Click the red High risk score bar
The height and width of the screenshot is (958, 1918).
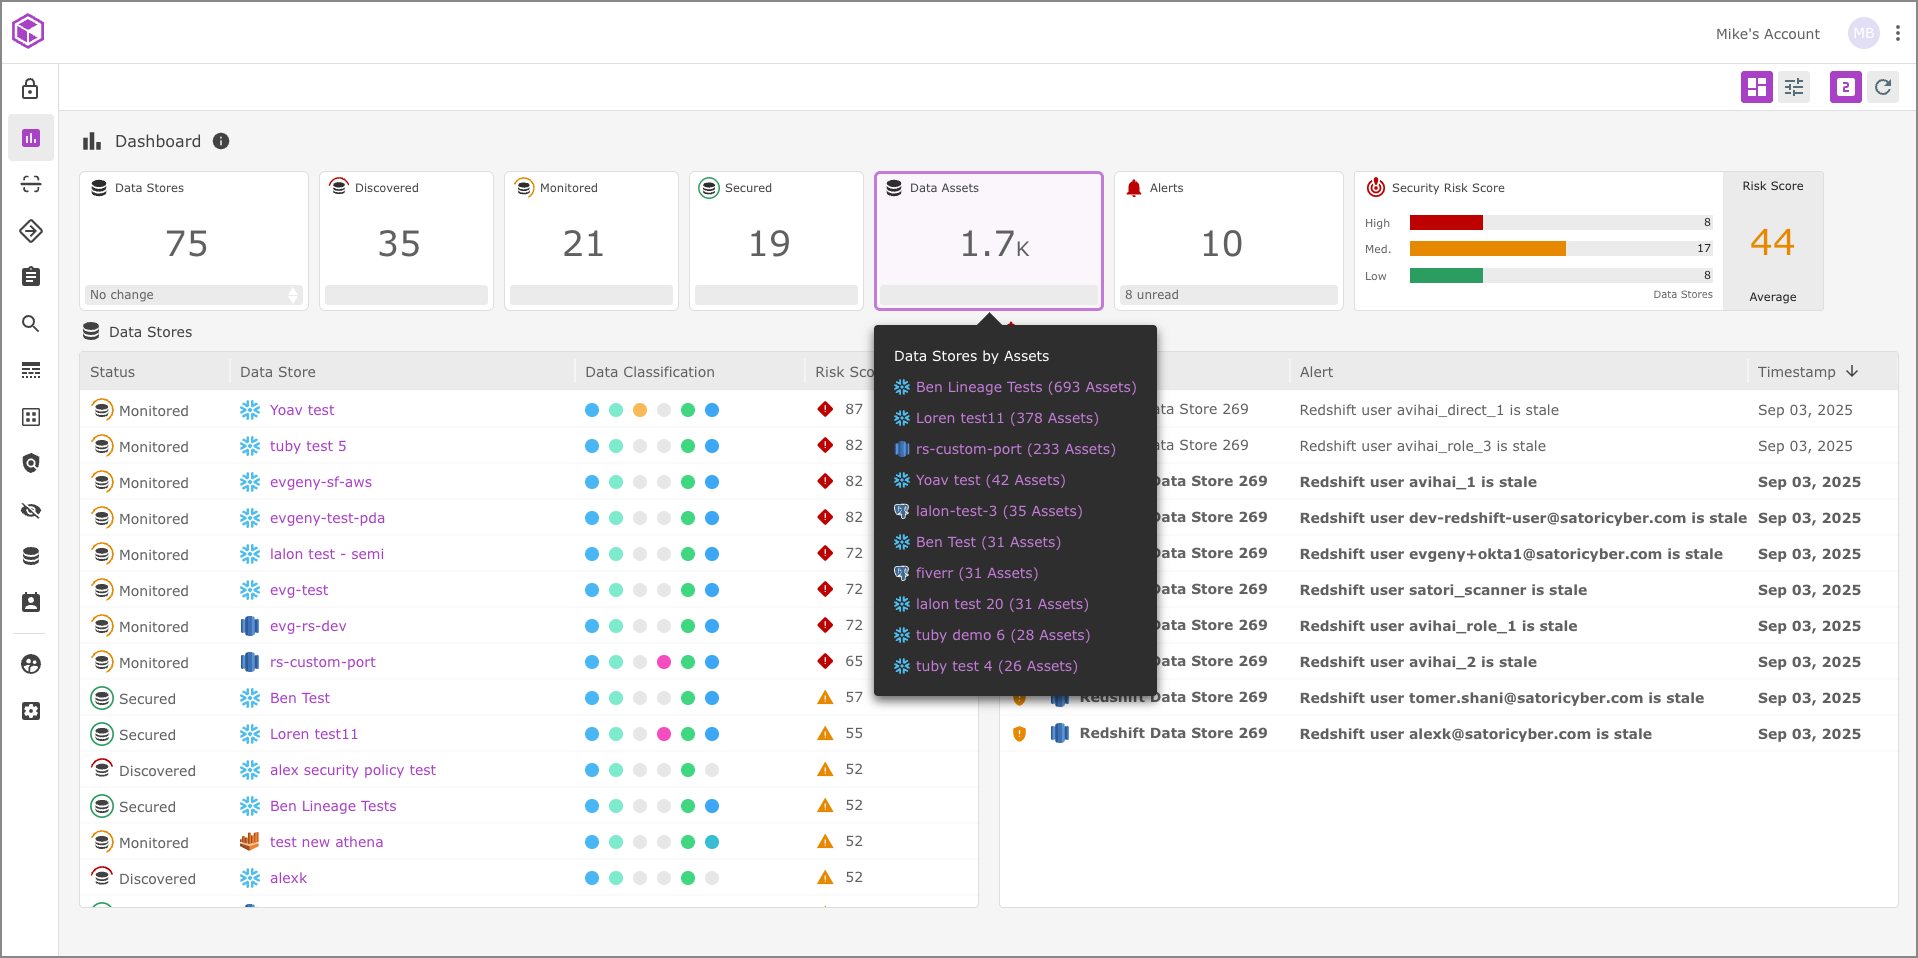[1446, 222]
